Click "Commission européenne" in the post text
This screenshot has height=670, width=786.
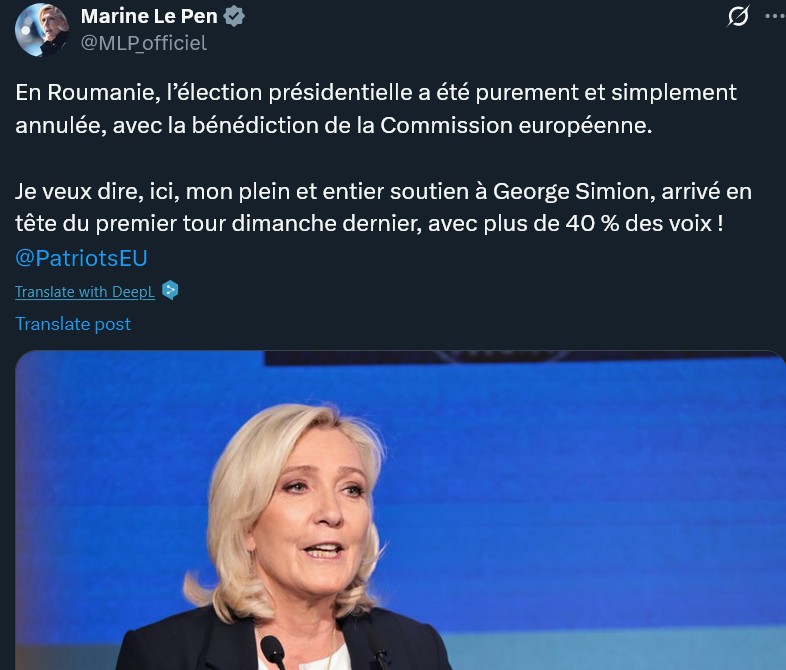click(x=516, y=125)
